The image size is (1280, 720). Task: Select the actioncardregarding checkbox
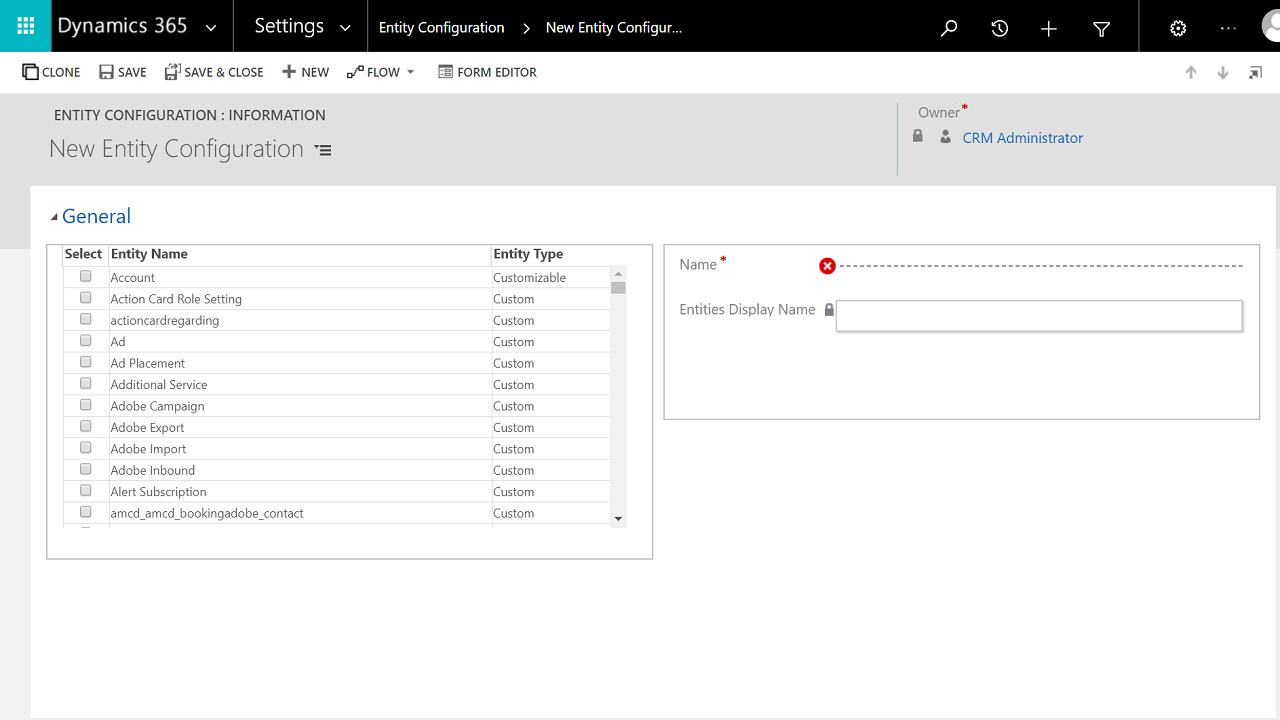(x=86, y=319)
